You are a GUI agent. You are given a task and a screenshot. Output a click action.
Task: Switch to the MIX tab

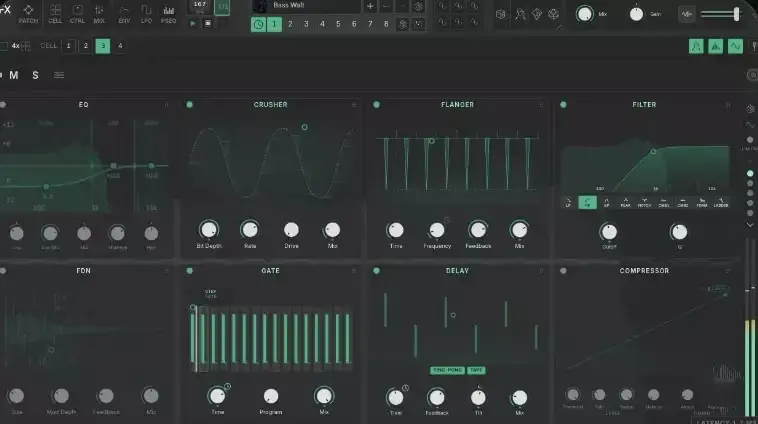click(x=99, y=14)
